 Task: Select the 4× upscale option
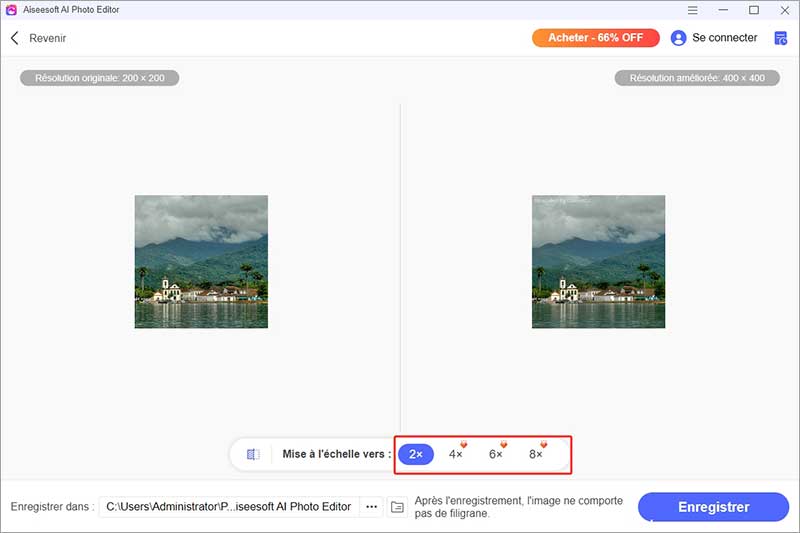pos(455,454)
